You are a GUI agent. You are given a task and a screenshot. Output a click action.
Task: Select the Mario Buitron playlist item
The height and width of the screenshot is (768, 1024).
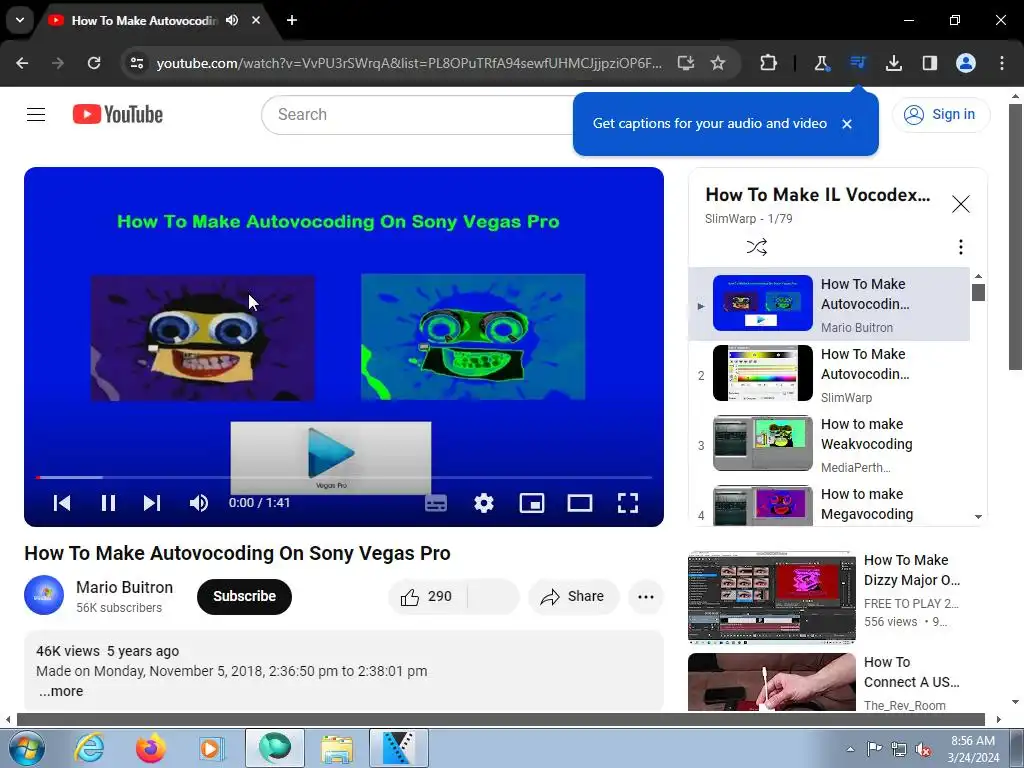[829, 304]
